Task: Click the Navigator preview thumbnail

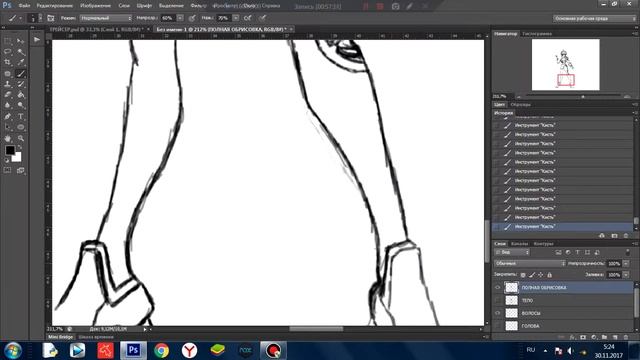Action: (566, 64)
